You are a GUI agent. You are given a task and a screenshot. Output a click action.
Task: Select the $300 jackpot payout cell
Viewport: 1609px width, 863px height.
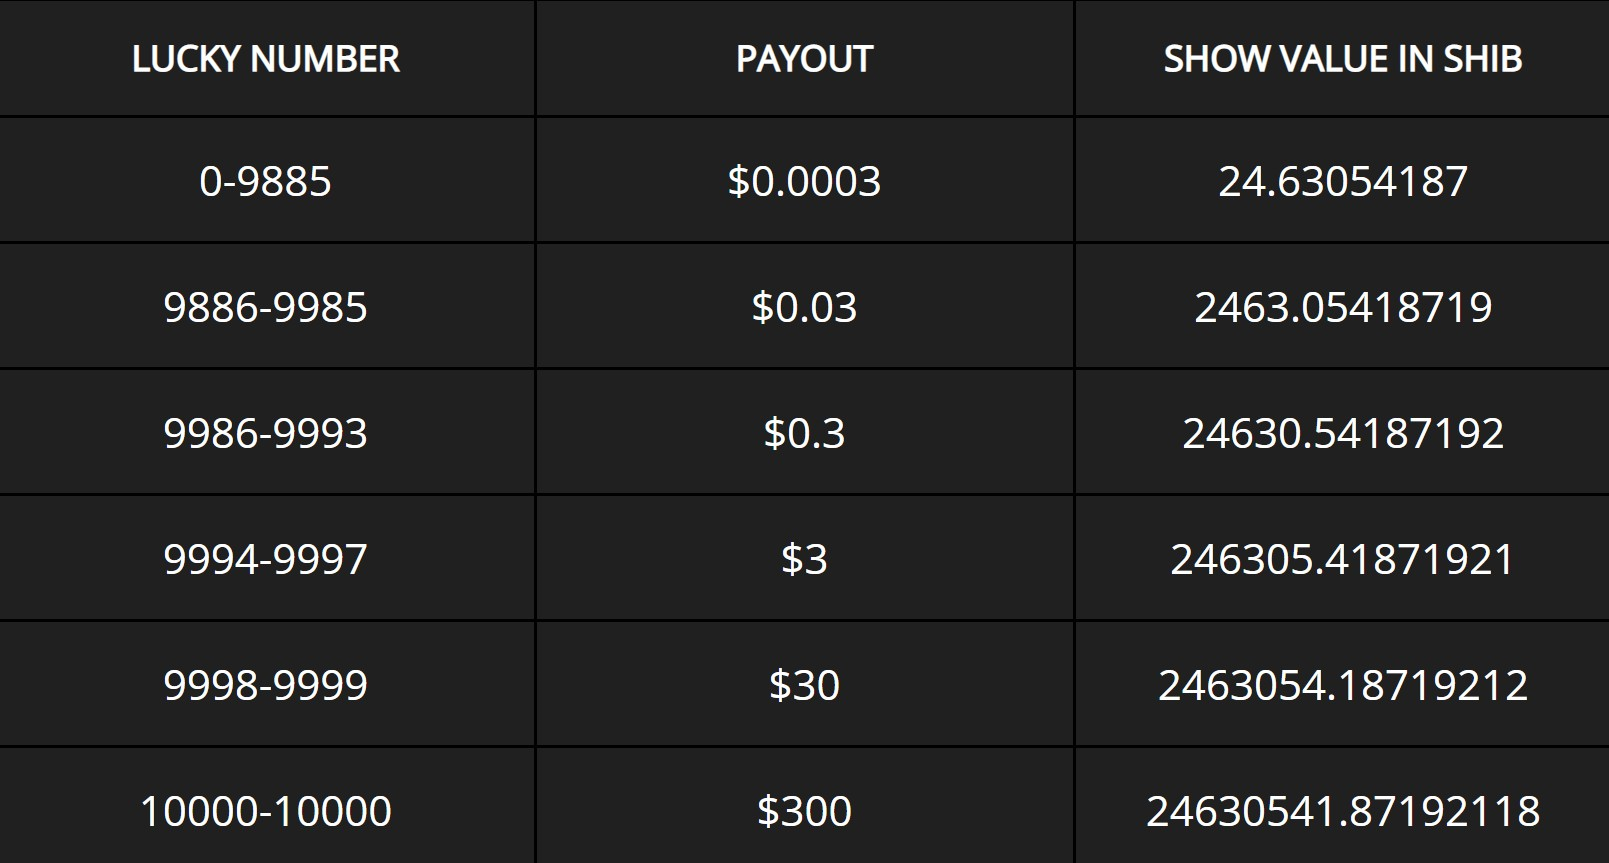pos(804,811)
